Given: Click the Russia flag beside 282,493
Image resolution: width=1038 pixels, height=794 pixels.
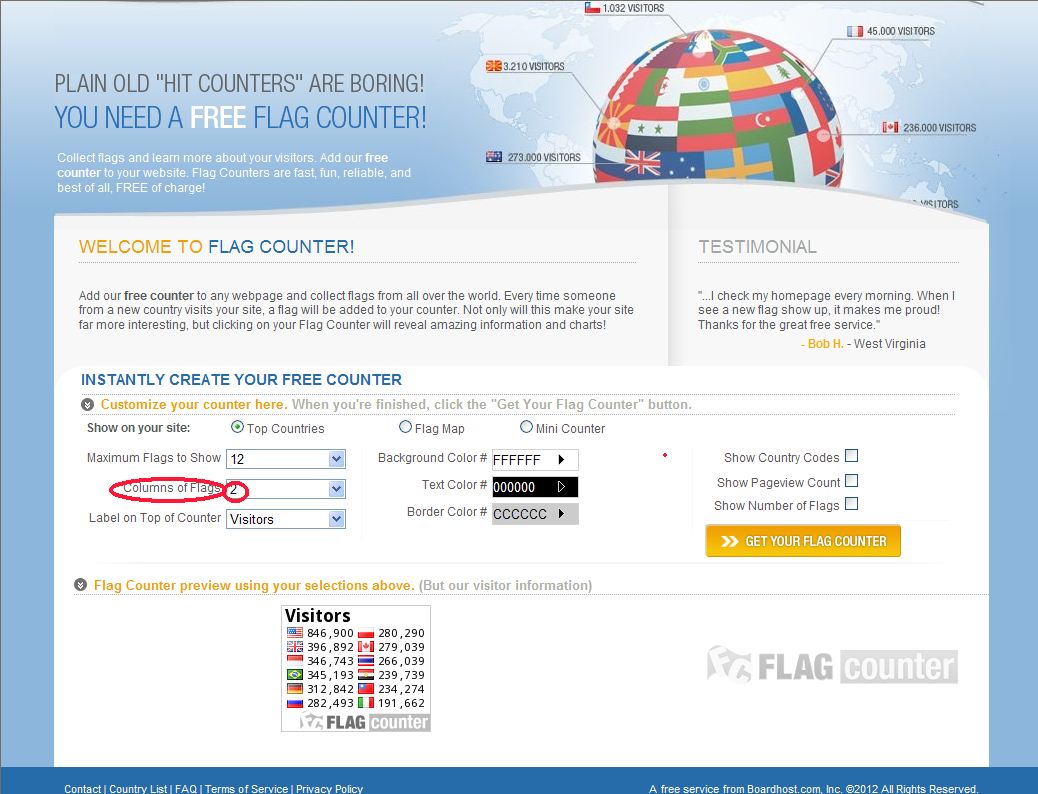Looking at the screenshot, I should click(295, 703).
